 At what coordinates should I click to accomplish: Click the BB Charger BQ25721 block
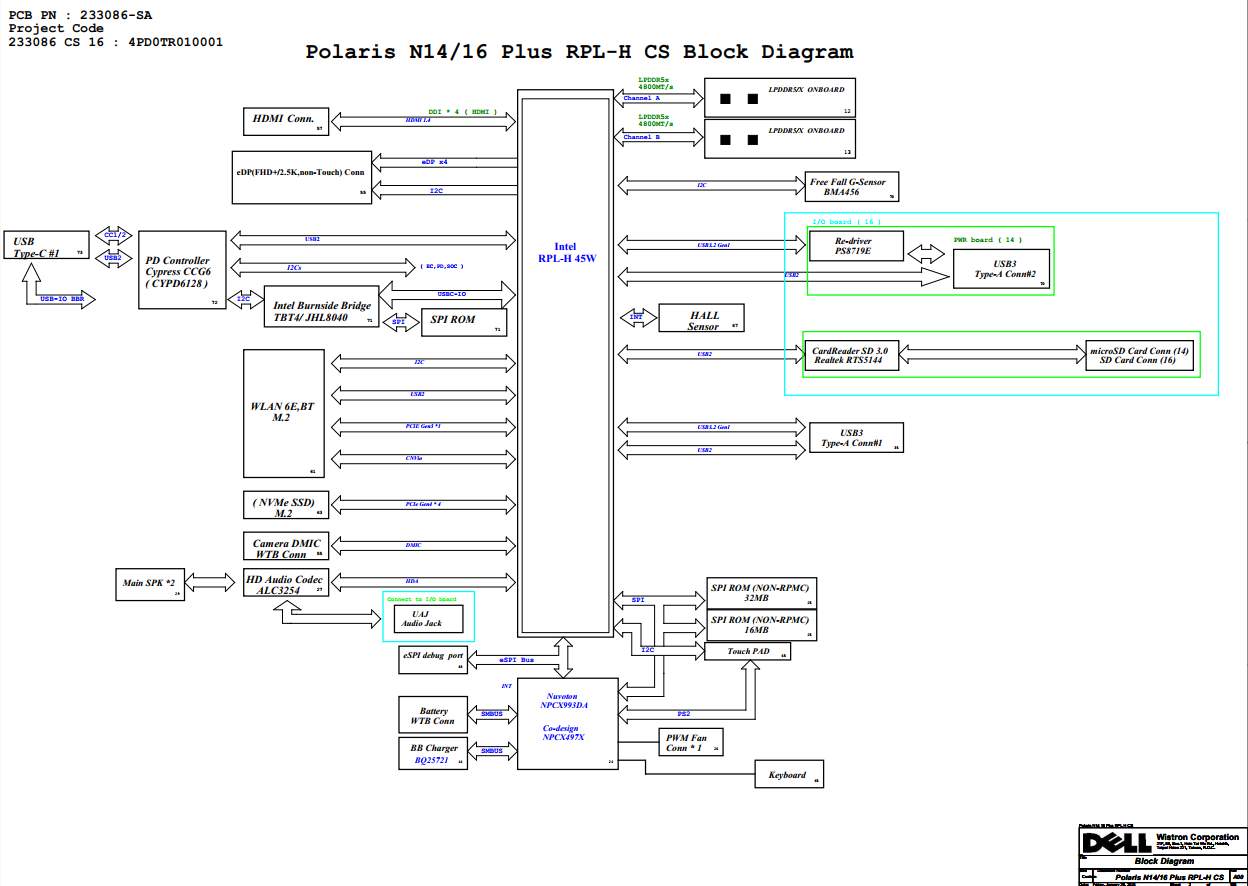pos(433,754)
